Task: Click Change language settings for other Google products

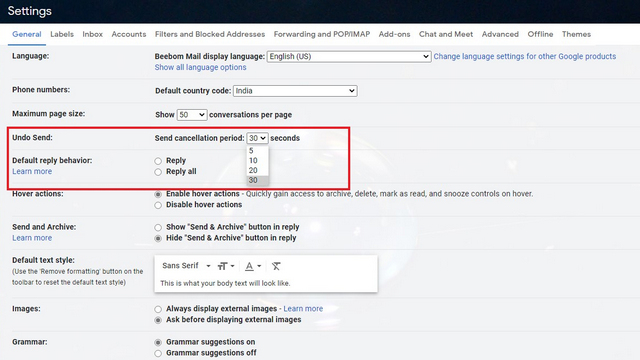Action: tap(524, 56)
